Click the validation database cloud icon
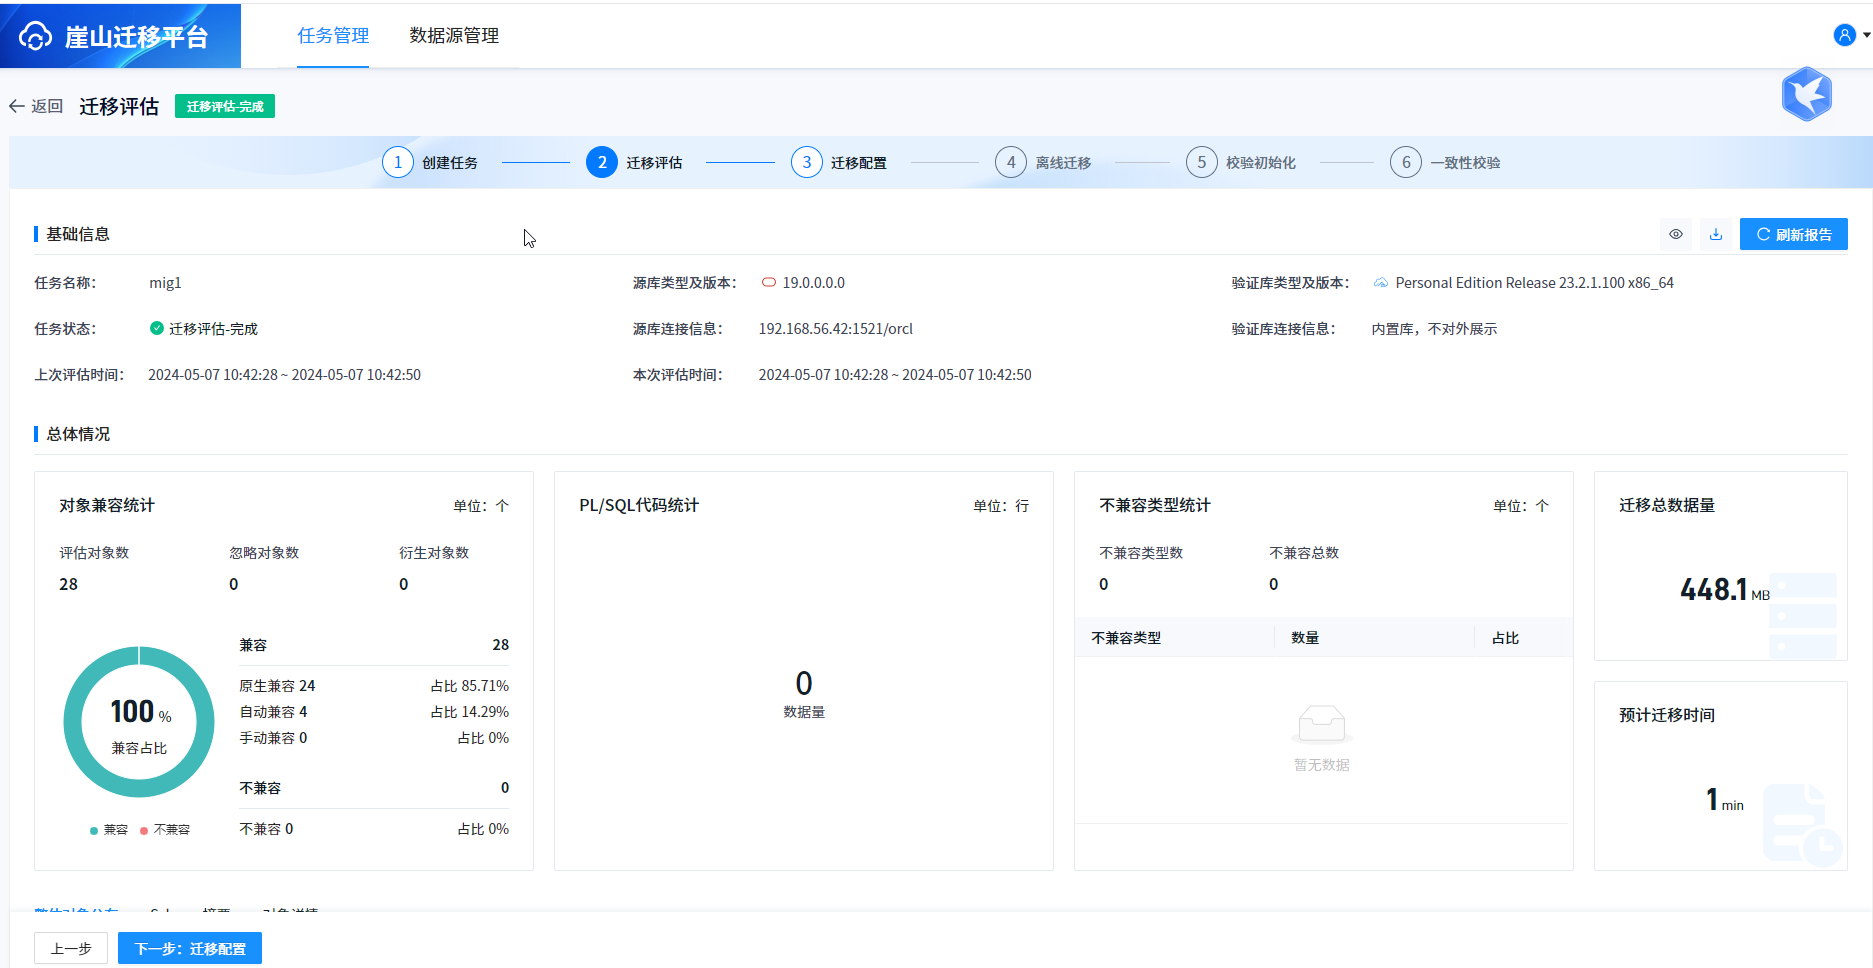This screenshot has width=1873, height=968. (x=1380, y=283)
